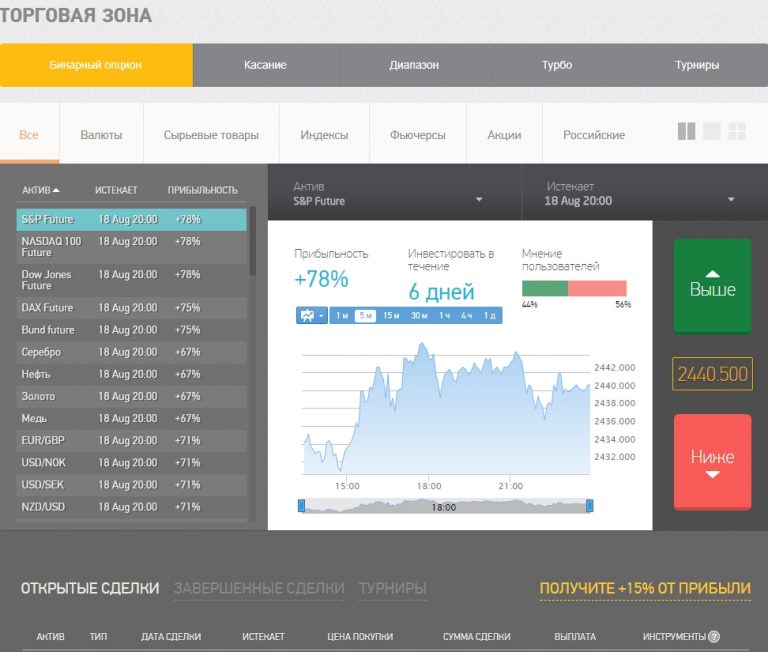Select Нефть row
This screenshot has height=652, width=768.
tap(131, 374)
